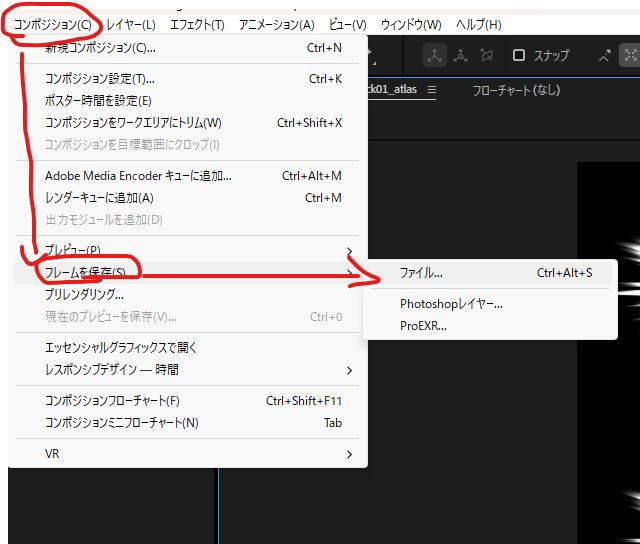Select ProEXR... from the submenu
Image resolution: width=640 pixels, height=544 pixels.
pyautogui.click(x=423, y=326)
